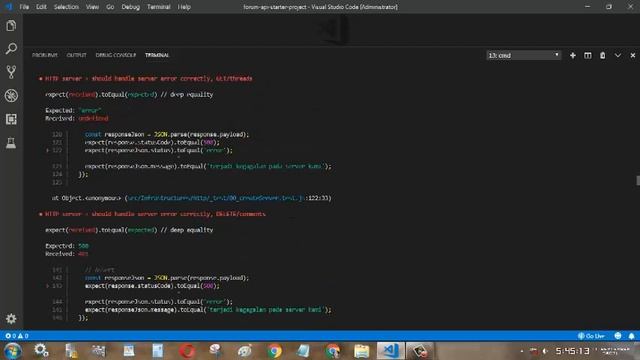
Task: Open the Extensions view
Action: tap(11, 119)
